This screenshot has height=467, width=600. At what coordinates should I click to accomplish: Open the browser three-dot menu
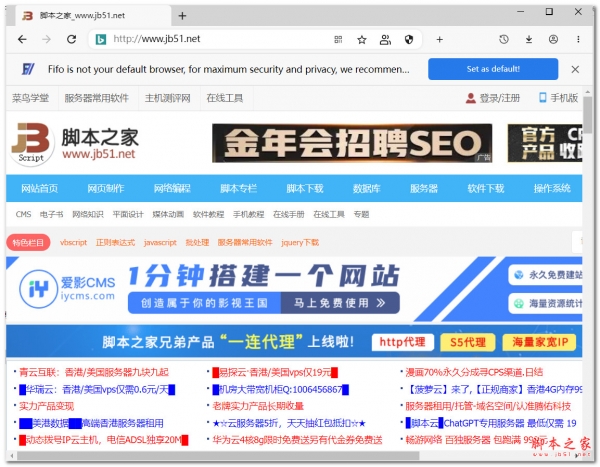[578, 39]
